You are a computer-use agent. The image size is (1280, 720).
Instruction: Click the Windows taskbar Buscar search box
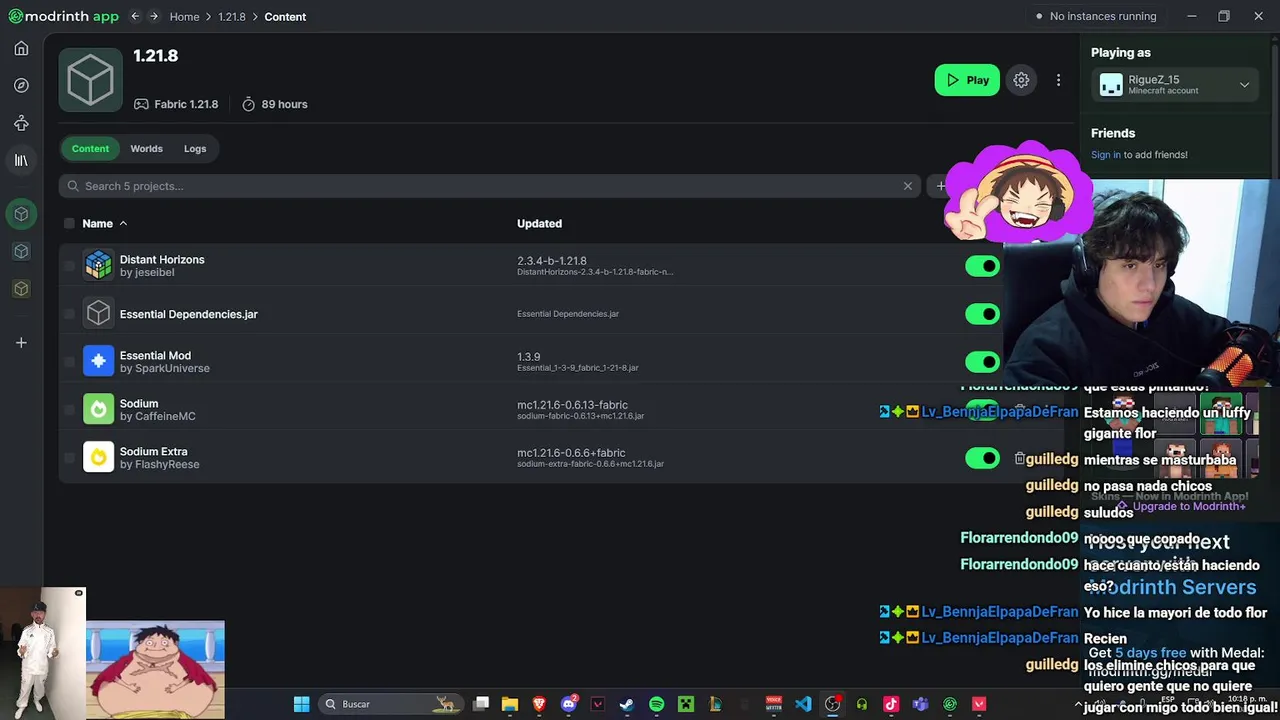(389, 704)
